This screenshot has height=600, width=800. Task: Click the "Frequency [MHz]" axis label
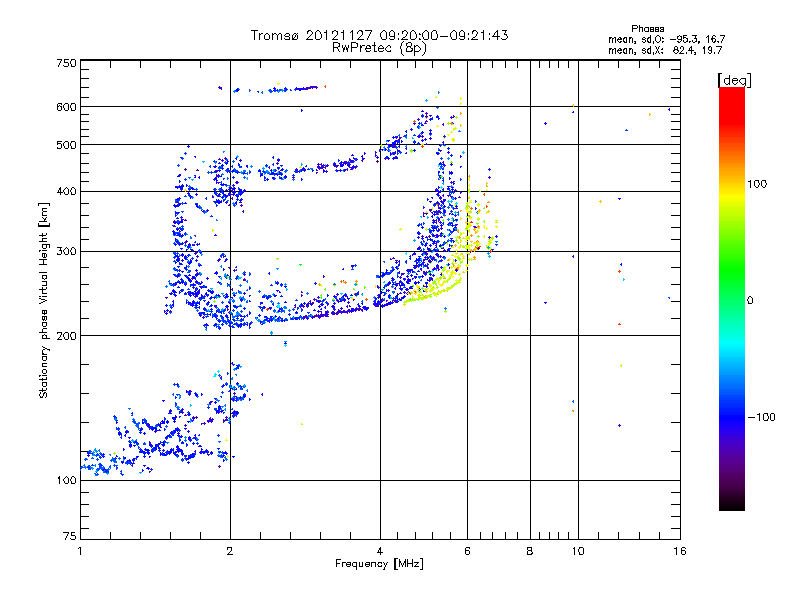click(379, 564)
